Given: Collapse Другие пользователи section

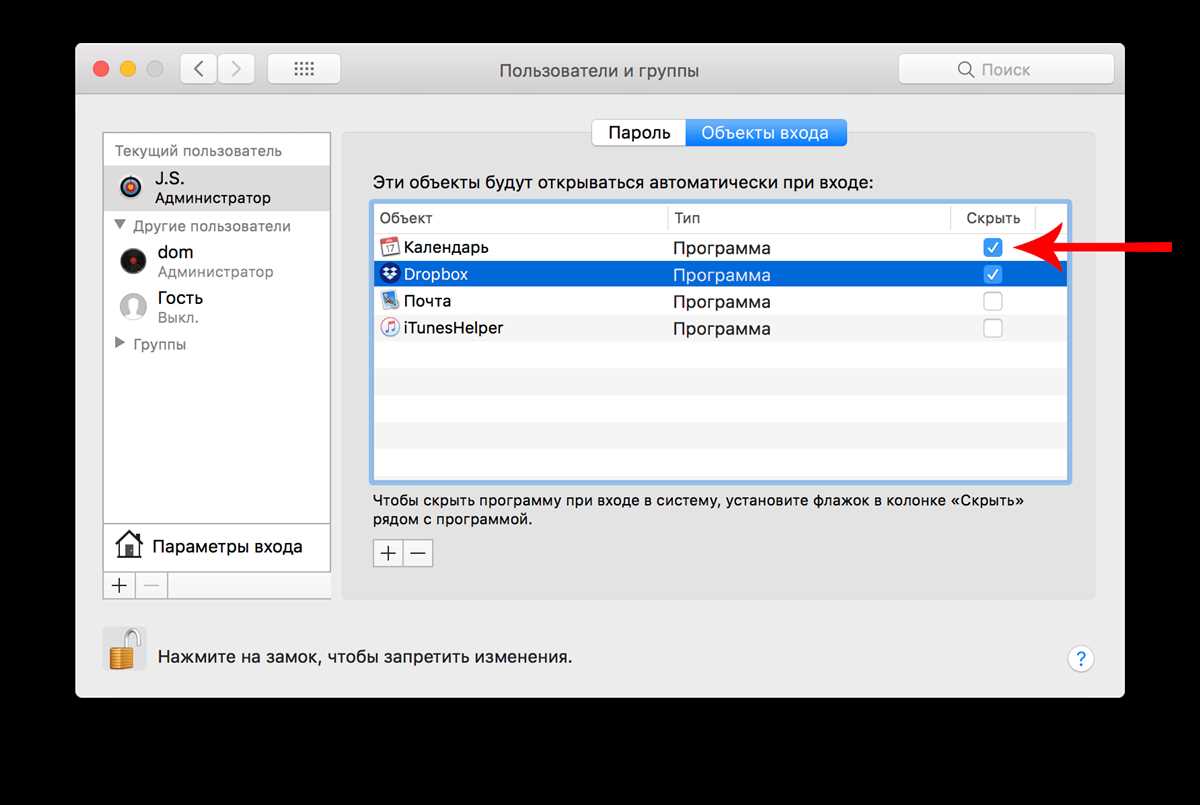Looking at the screenshot, I should (121, 225).
